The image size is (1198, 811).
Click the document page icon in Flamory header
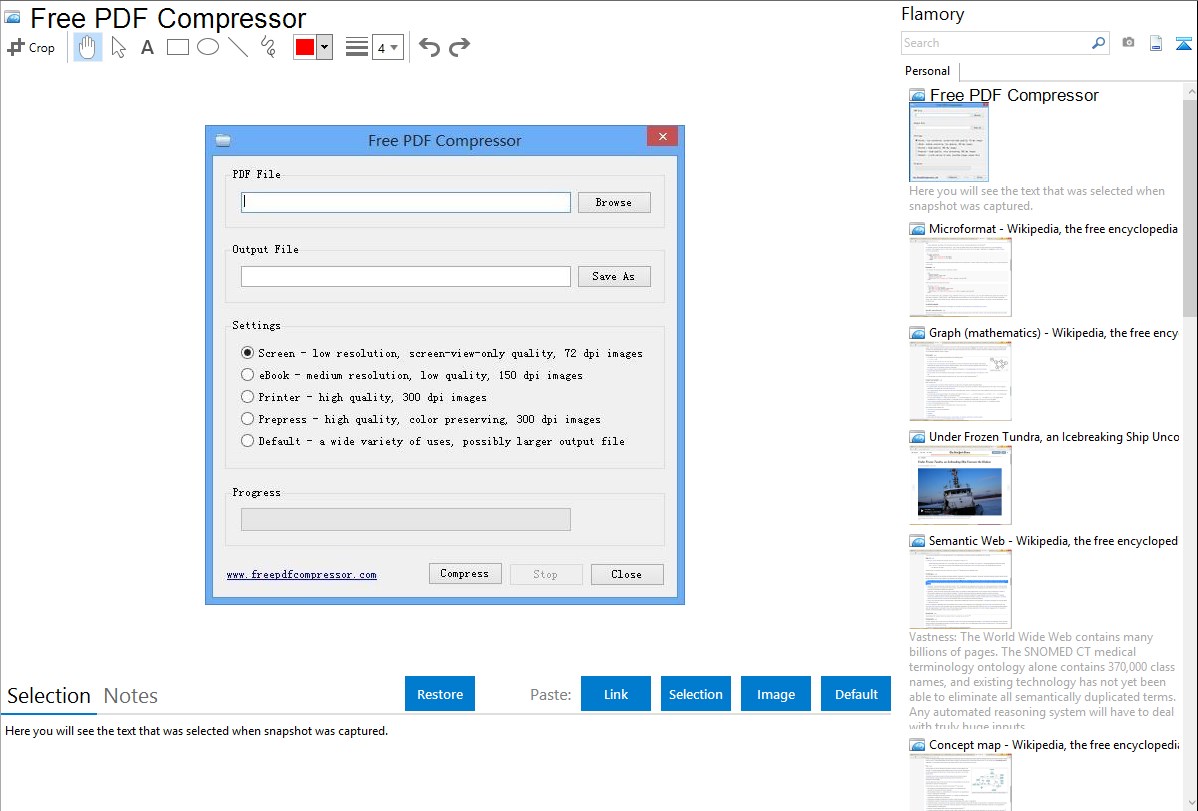1156,43
